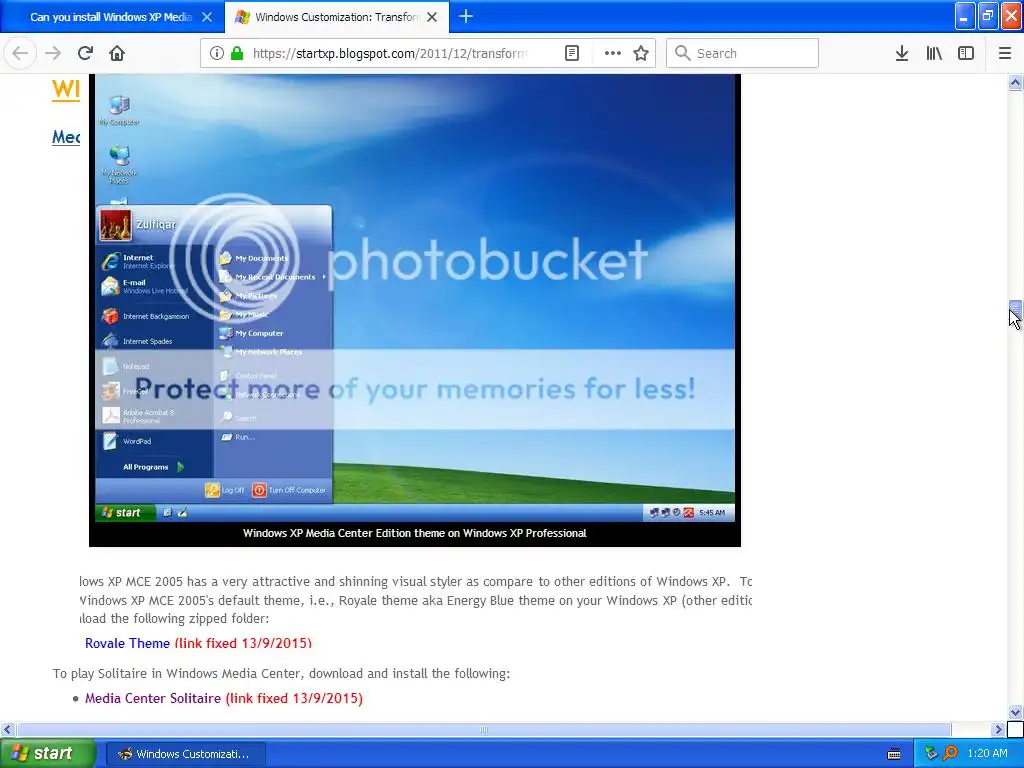The width and height of the screenshot is (1024, 768).
Task: Open the 'Royale Theme' download link
Action: [127, 643]
